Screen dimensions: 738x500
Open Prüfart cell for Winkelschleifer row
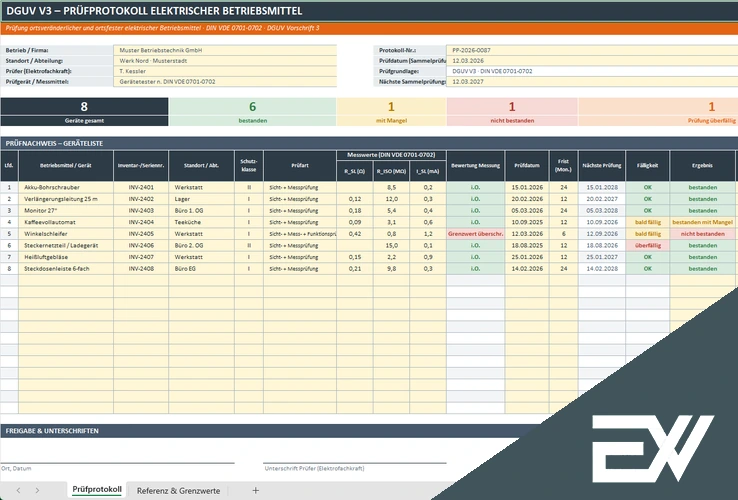pos(300,234)
